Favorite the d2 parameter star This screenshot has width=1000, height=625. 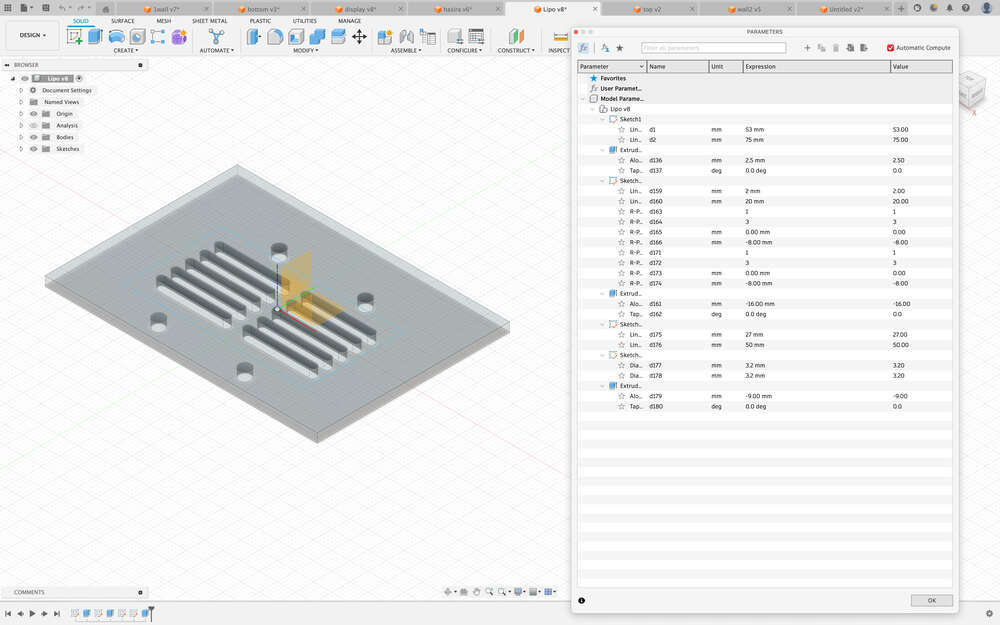coord(621,140)
